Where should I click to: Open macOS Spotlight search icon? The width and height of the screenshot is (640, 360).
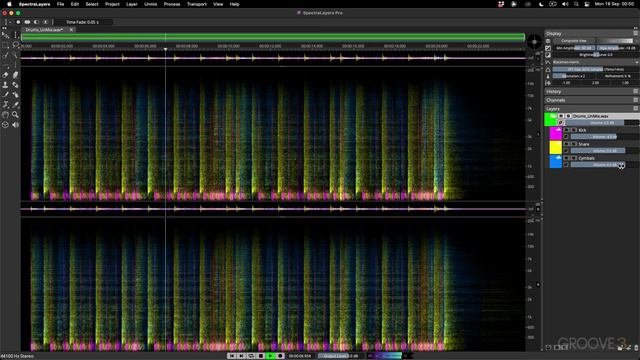point(576,4)
